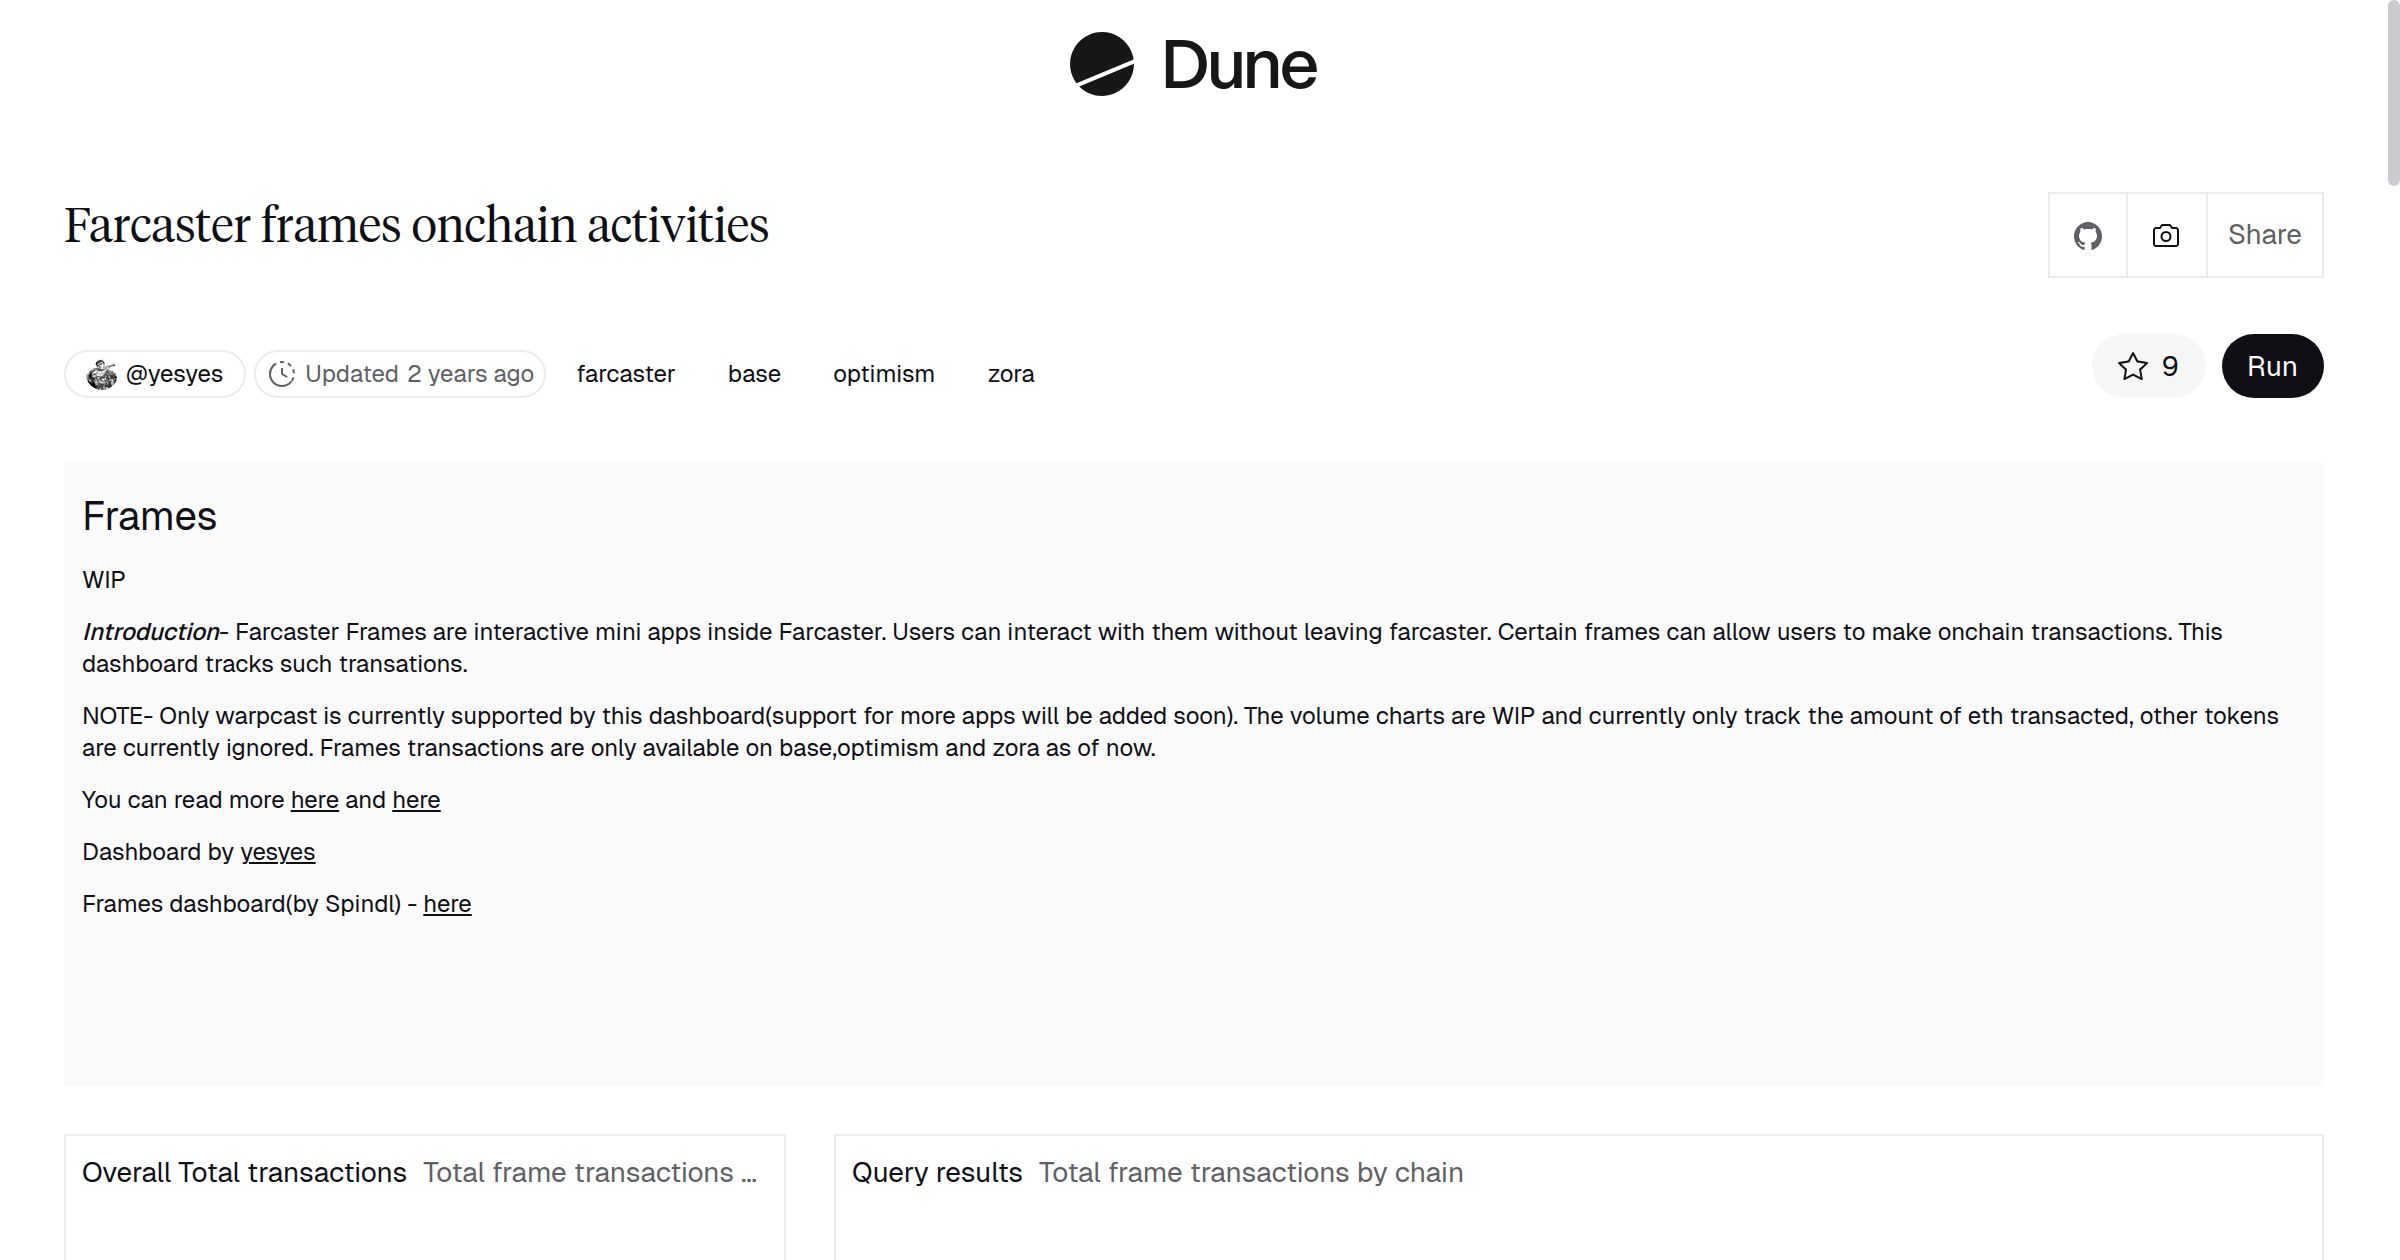Viewport: 2400px width, 1260px height.
Task: Click the yesyes author avatar
Action: pos(101,374)
